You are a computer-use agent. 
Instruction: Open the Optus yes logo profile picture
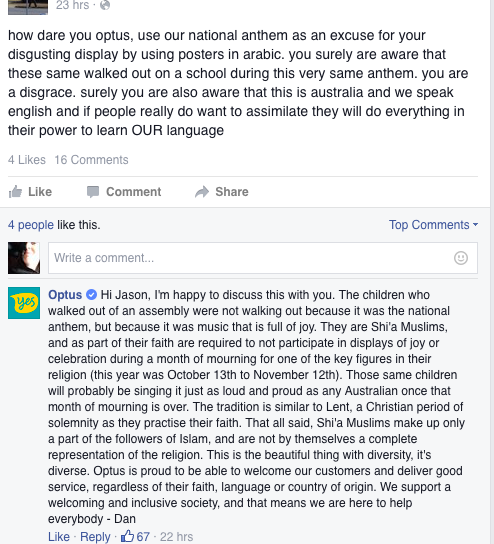pos(24,303)
